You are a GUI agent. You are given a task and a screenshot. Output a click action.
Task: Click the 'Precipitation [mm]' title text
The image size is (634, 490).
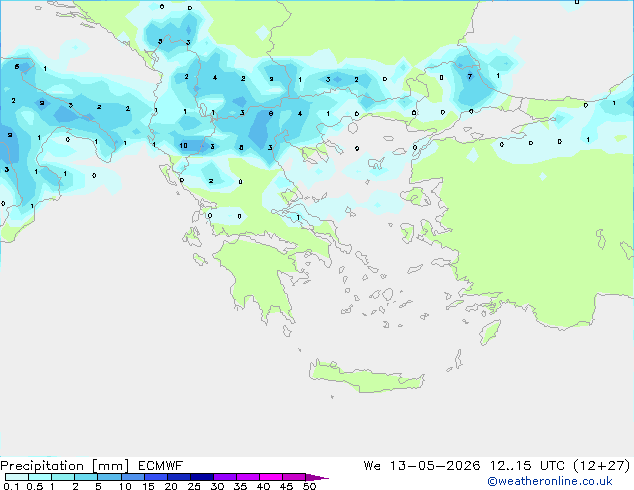tap(65, 466)
